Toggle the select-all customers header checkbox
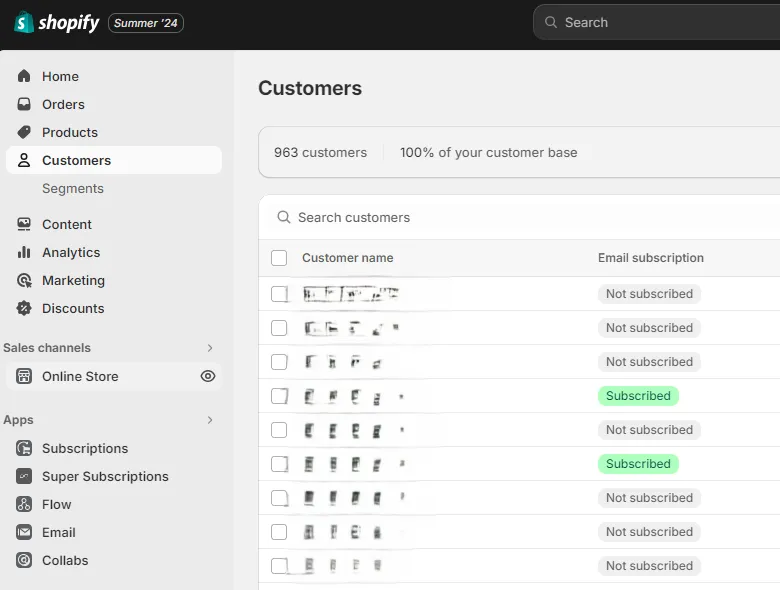The height and width of the screenshot is (590, 780). point(279,258)
